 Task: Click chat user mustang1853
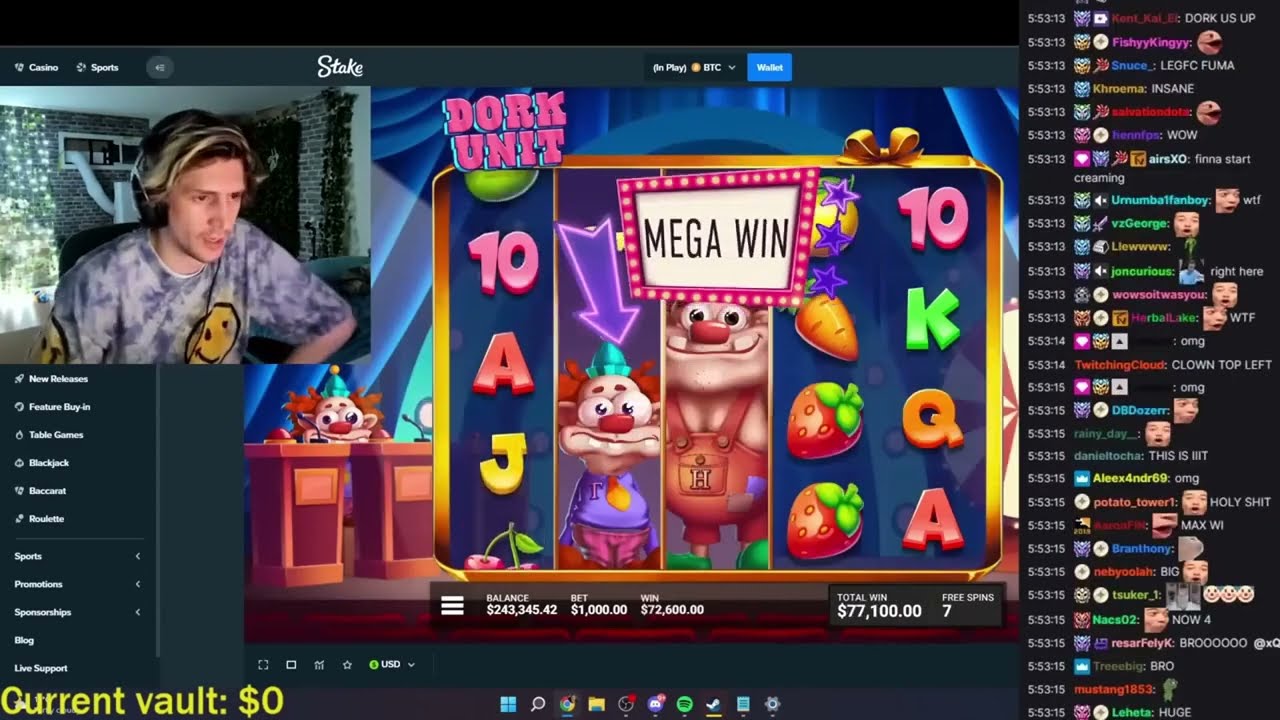tap(1114, 689)
